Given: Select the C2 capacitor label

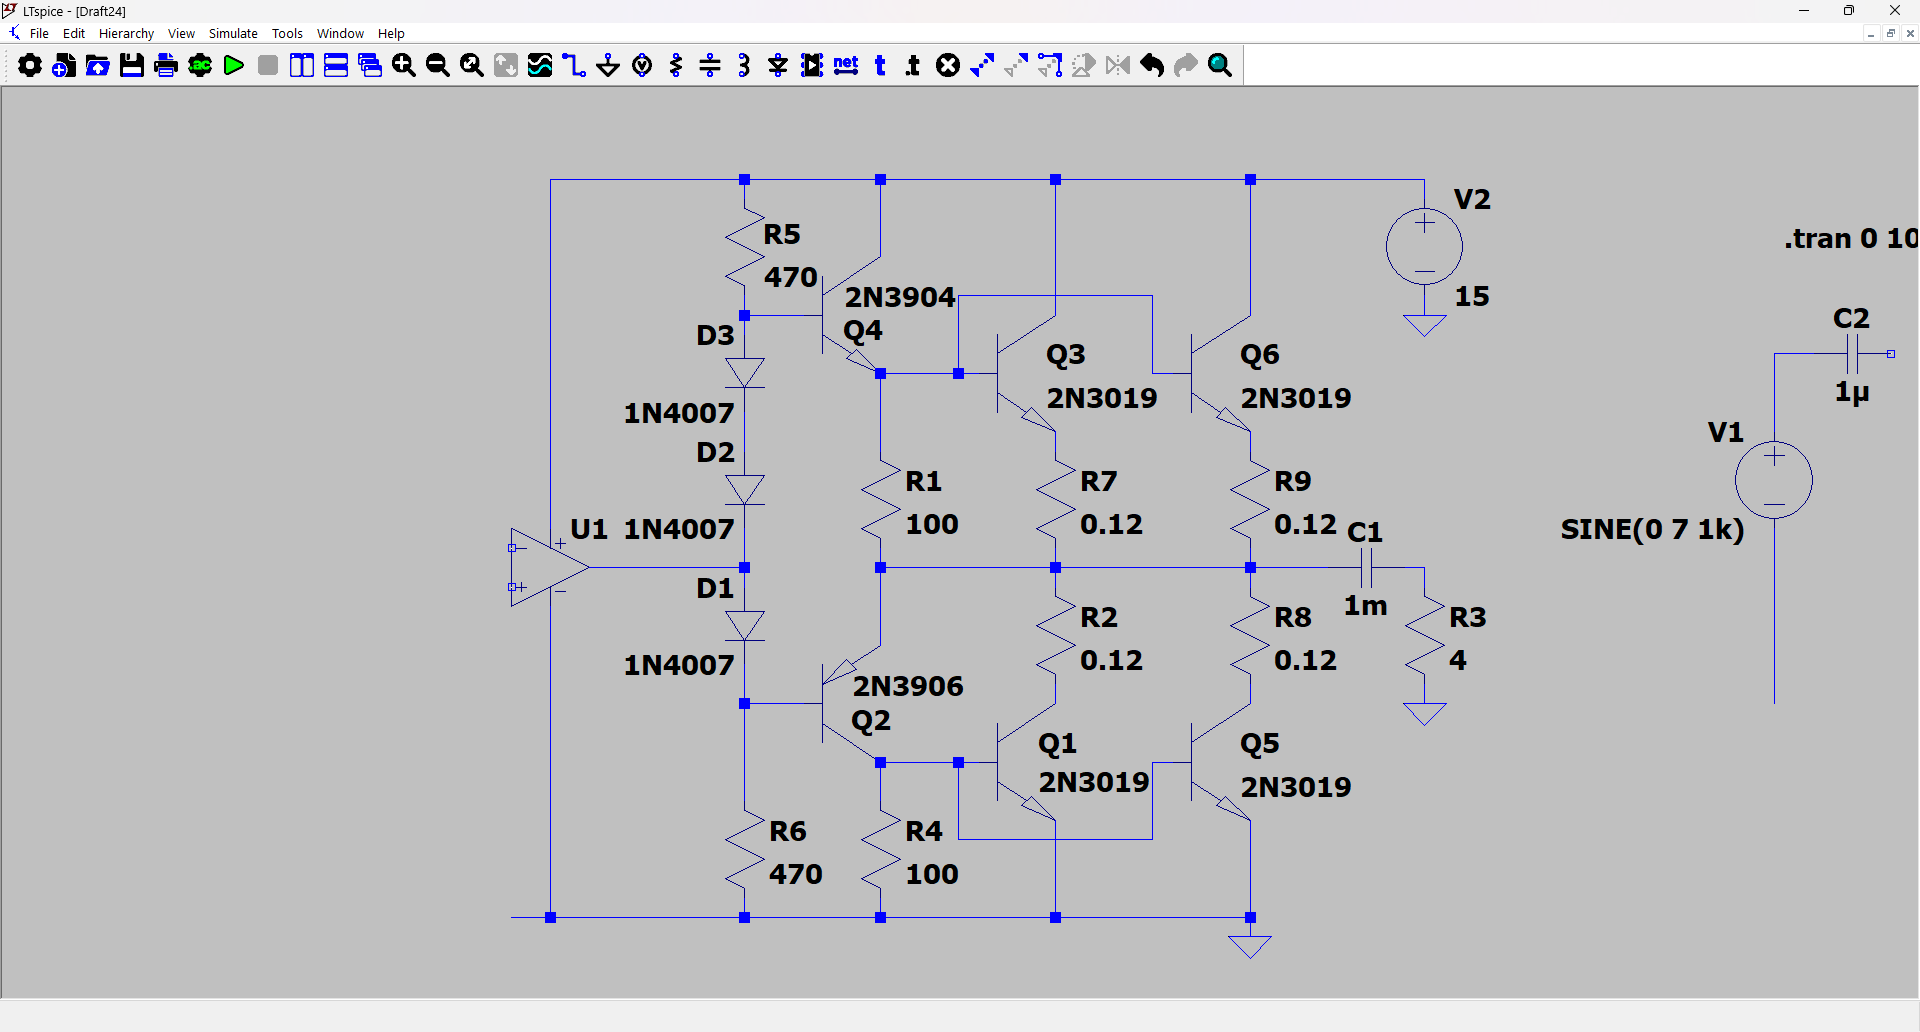Looking at the screenshot, I should (x=1851, y=318).
